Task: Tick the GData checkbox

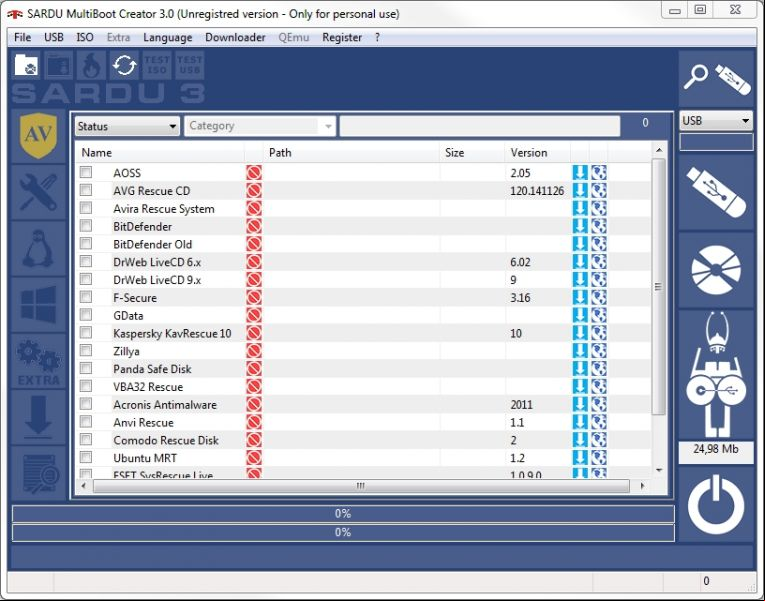Action: point(86,315)
